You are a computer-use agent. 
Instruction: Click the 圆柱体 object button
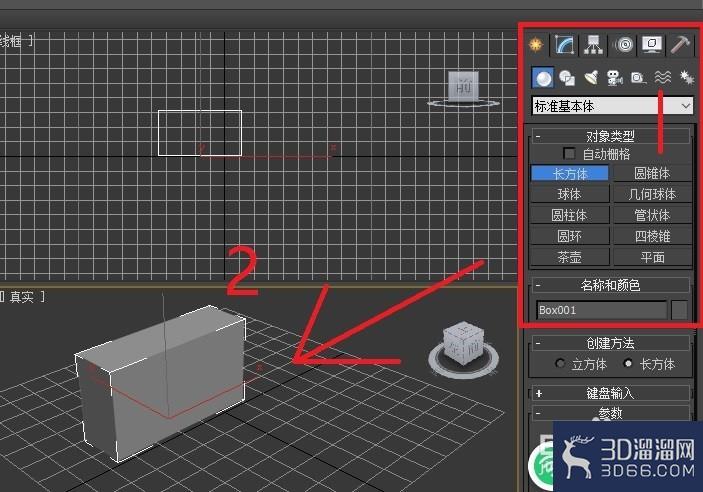(570, 215)
